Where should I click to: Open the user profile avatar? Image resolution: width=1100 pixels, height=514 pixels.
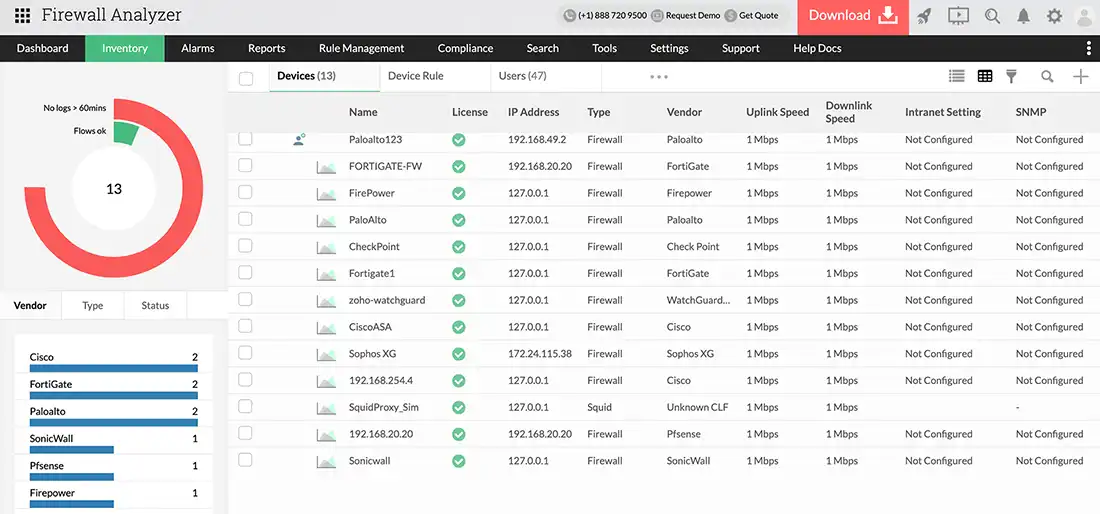tap(1085, 17)
